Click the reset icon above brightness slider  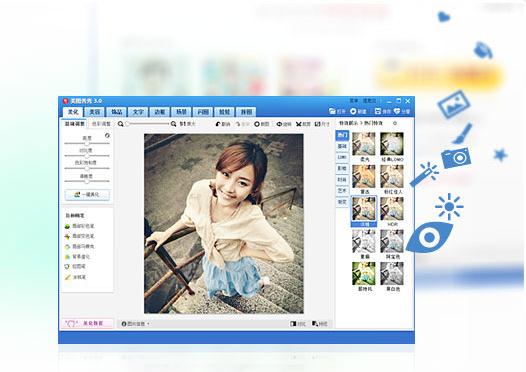click(107, 136)
